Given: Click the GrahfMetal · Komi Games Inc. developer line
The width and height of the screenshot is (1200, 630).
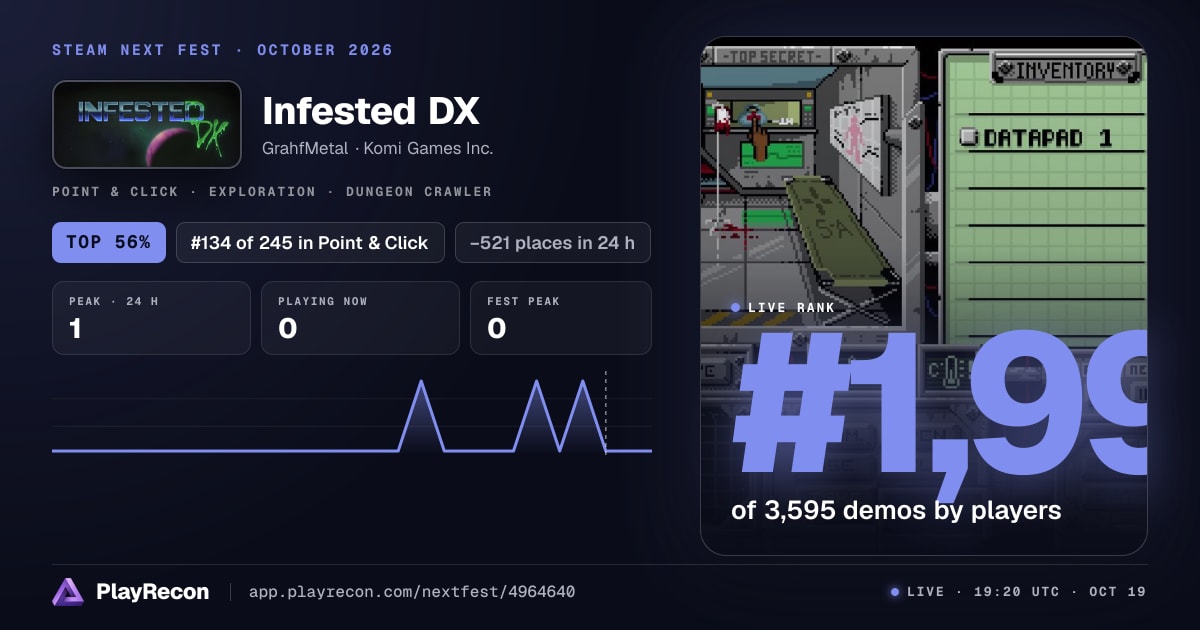Looking at the screenshot, I should point(378,148).
